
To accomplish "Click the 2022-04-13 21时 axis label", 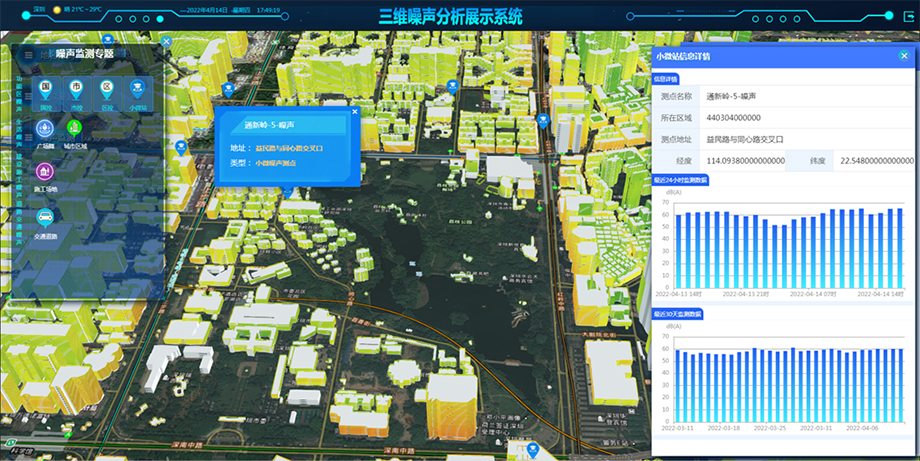I will [x=746, y=294].
